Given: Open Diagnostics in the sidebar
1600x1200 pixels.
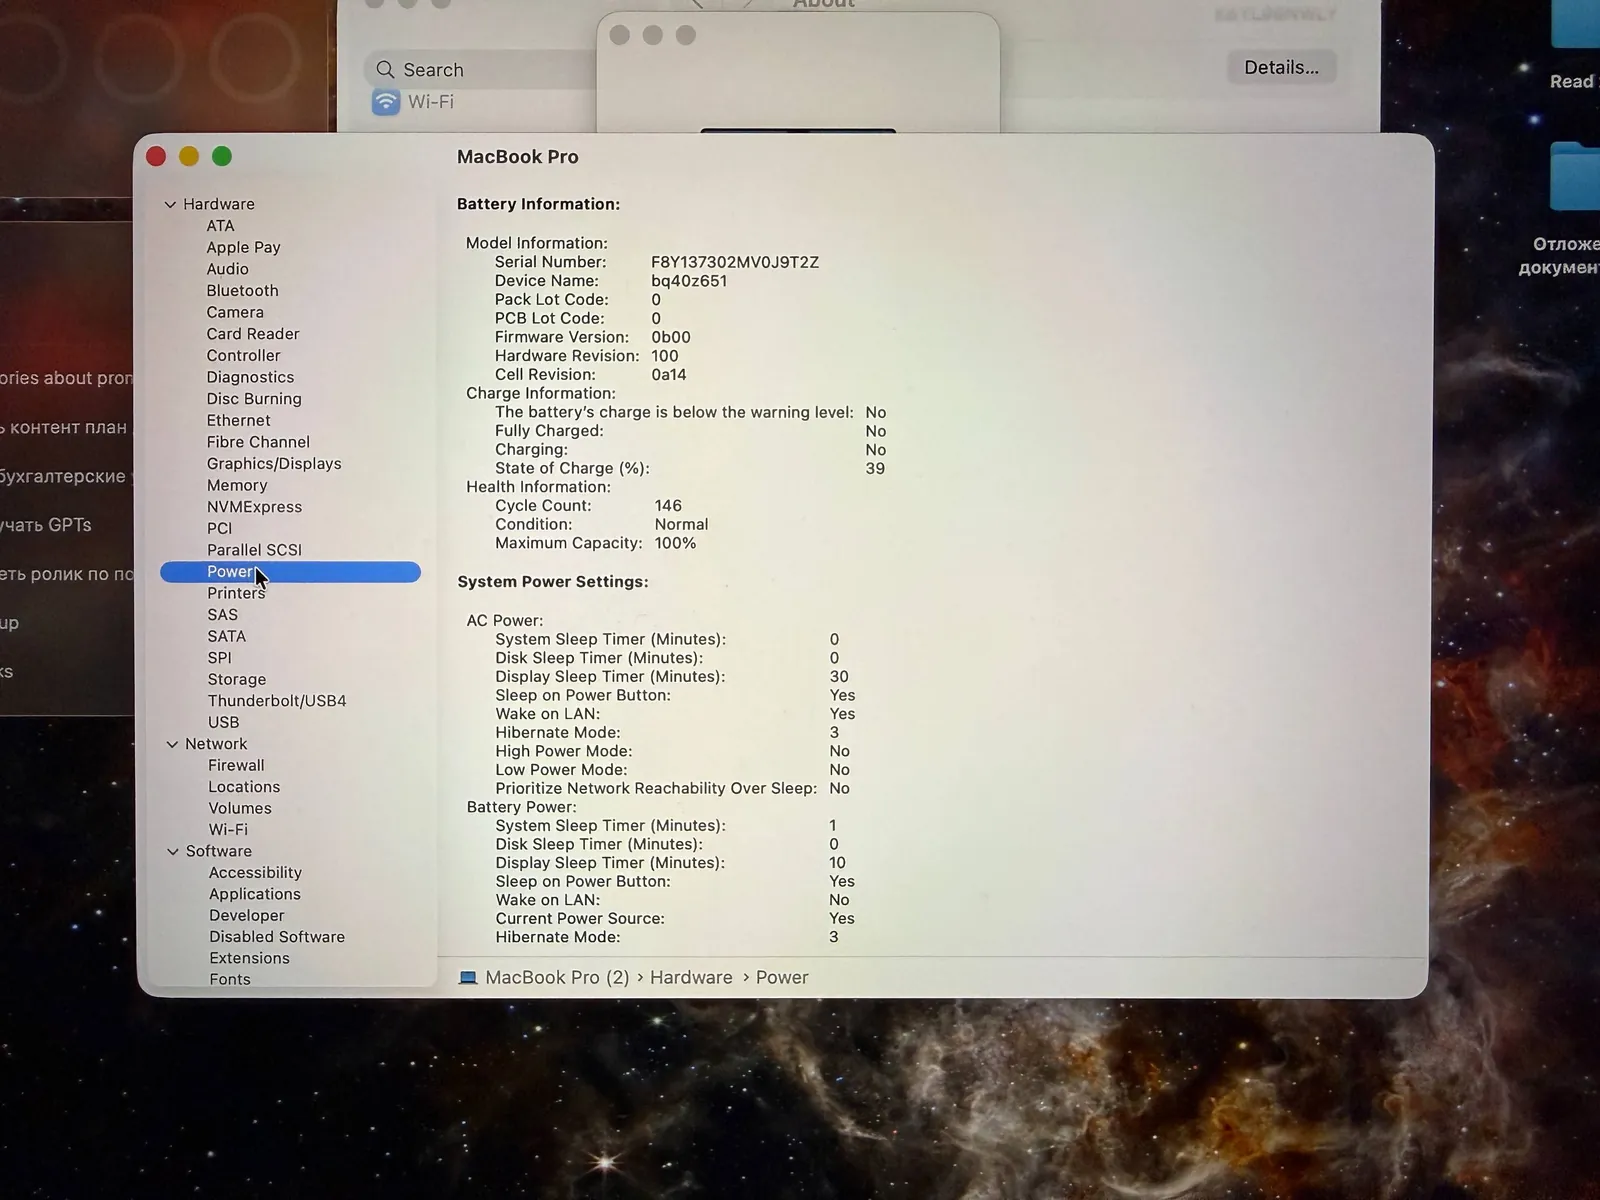Looking at the screenshot, I should [250, 377].
